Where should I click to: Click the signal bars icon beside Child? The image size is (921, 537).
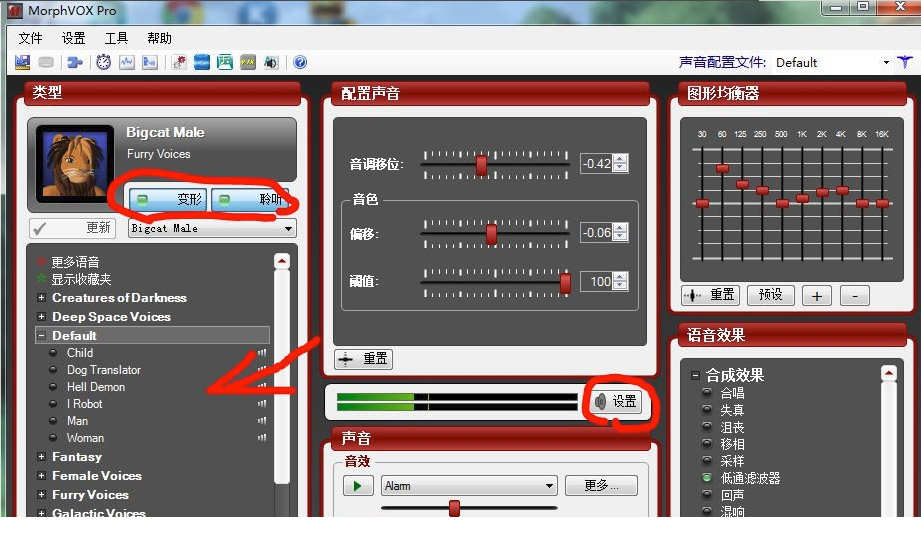click(262, 353)
